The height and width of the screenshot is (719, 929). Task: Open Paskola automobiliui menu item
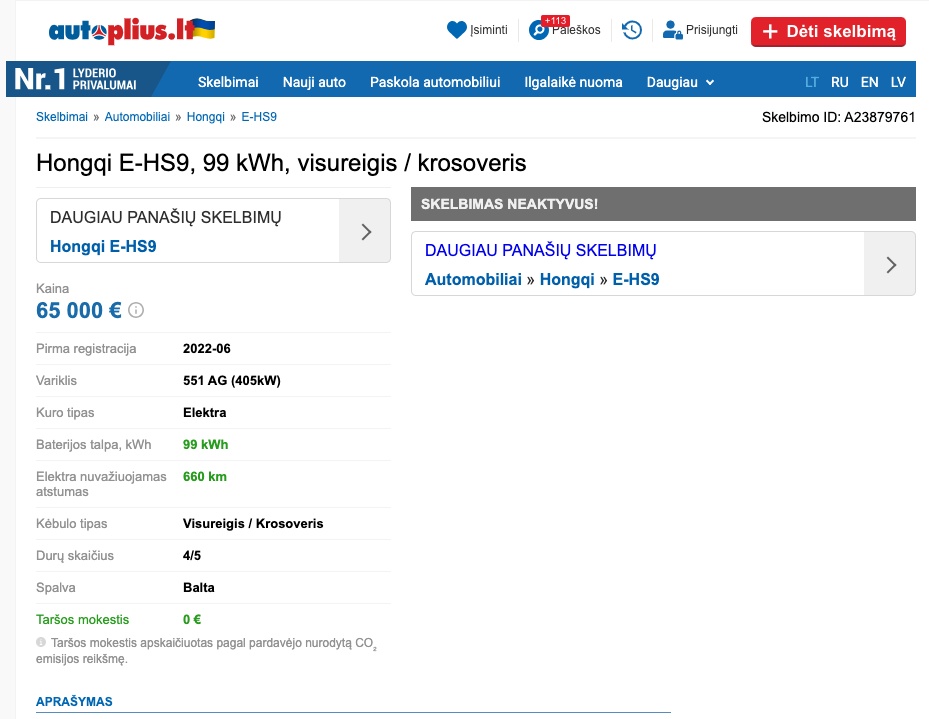tap(435, 82)
